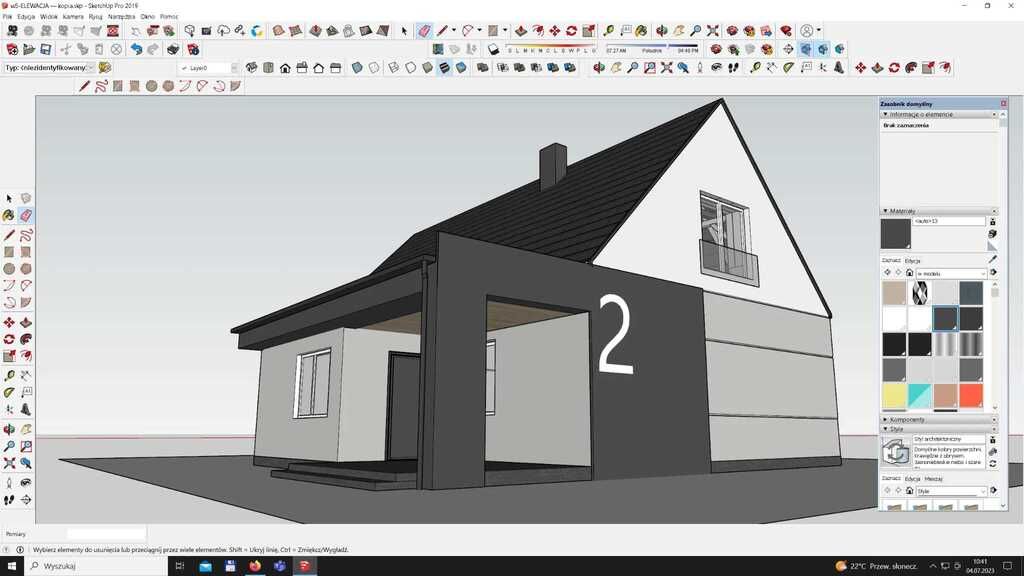This screenshot has width=1024, height=576.
Task: Select the yellow material swatch
Action: 894,396
